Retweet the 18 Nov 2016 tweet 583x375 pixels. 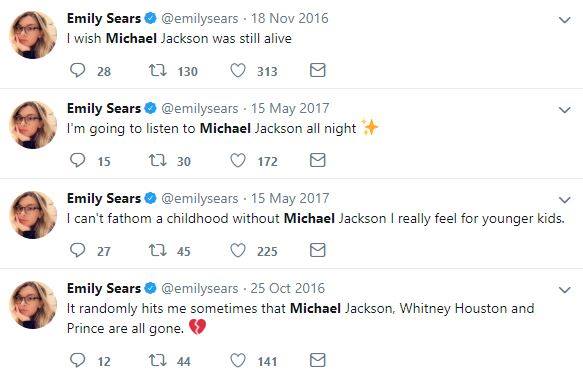158,70
